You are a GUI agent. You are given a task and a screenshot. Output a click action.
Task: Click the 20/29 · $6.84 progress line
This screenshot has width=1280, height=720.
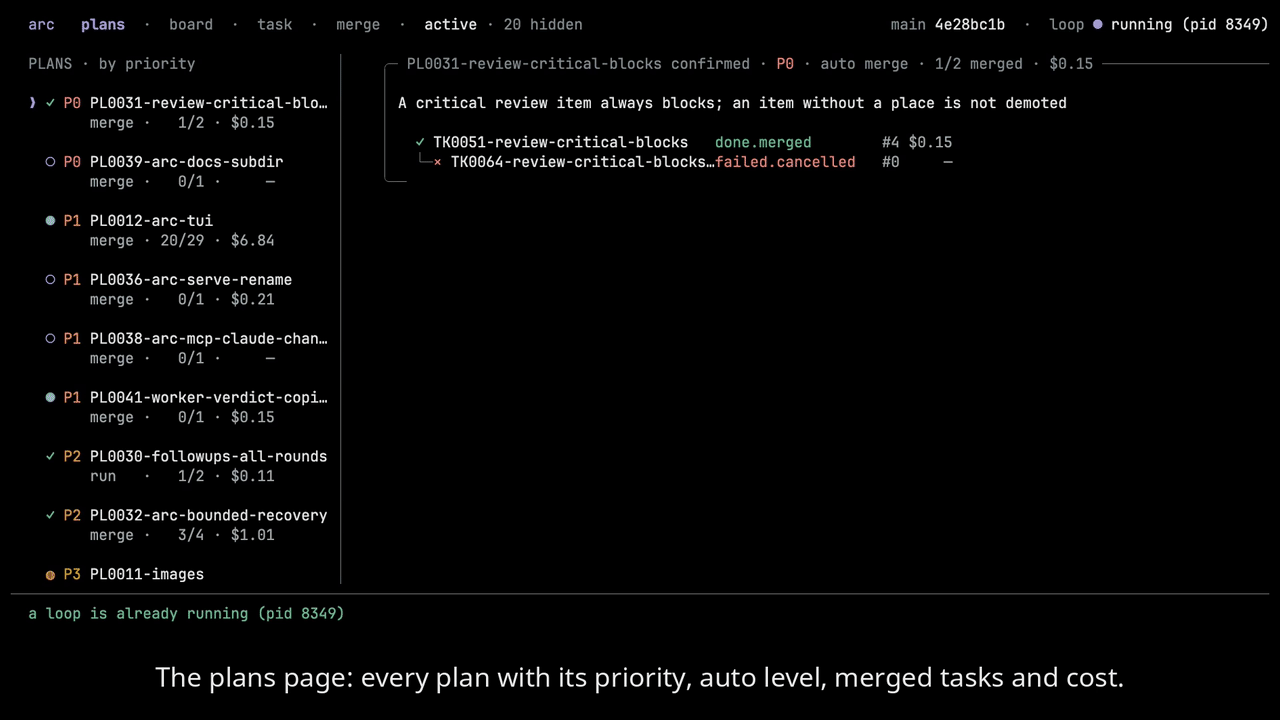(x=217, y=241)
